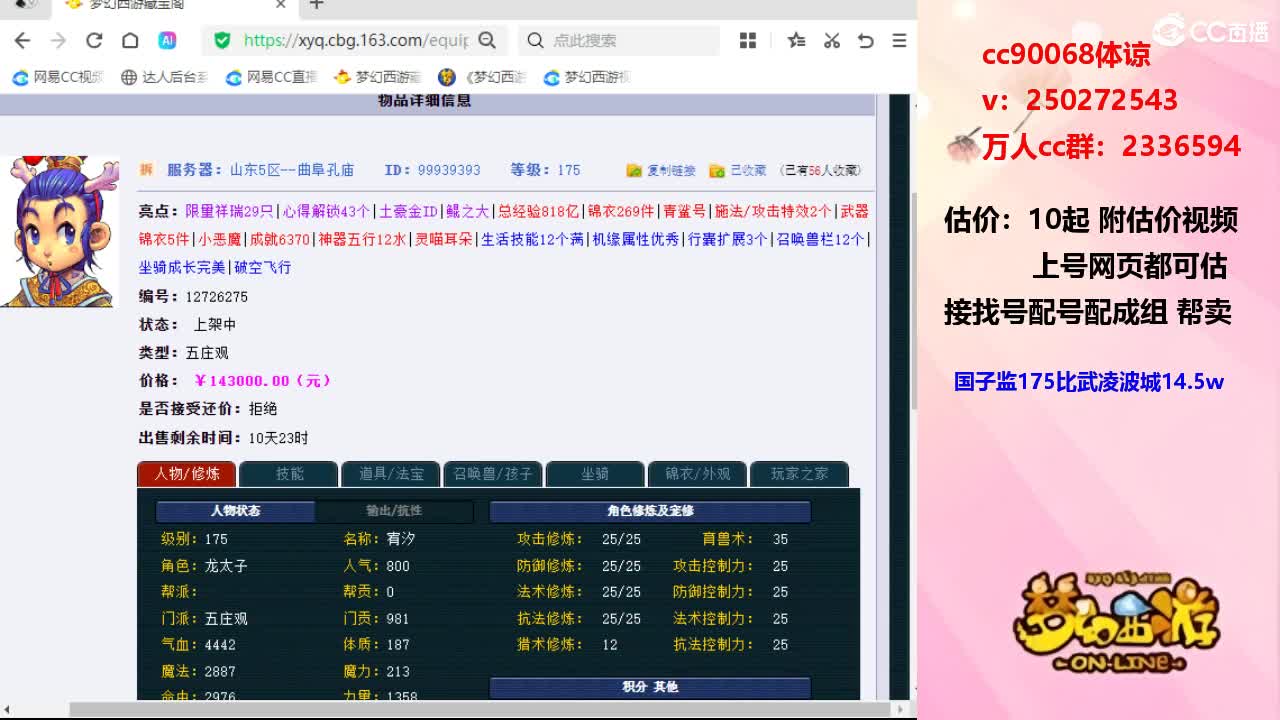
Task: Click the 复制链接 copy link icon
Action: coord(634,171)
